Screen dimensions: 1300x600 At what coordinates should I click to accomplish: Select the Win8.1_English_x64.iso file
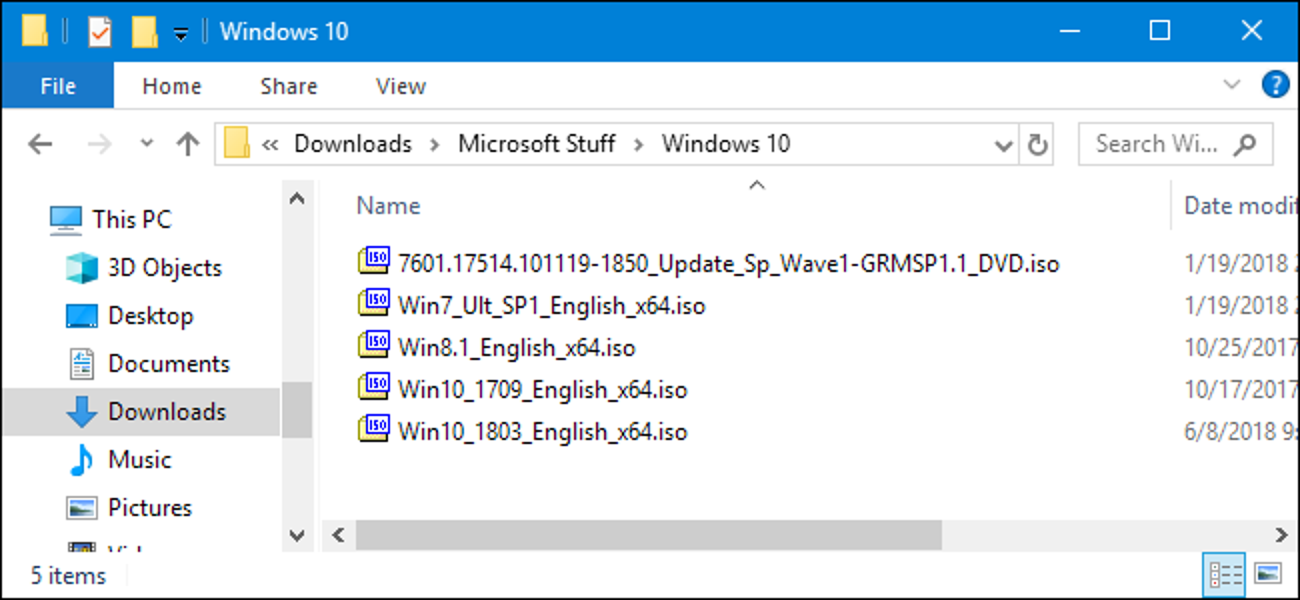pyautogui.click(x=516, y=348)
